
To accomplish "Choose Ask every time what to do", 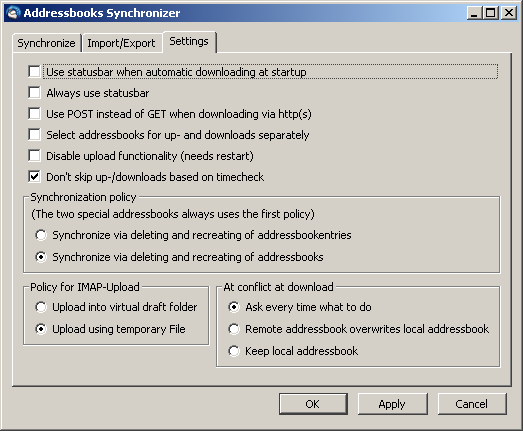I will 234,307.
